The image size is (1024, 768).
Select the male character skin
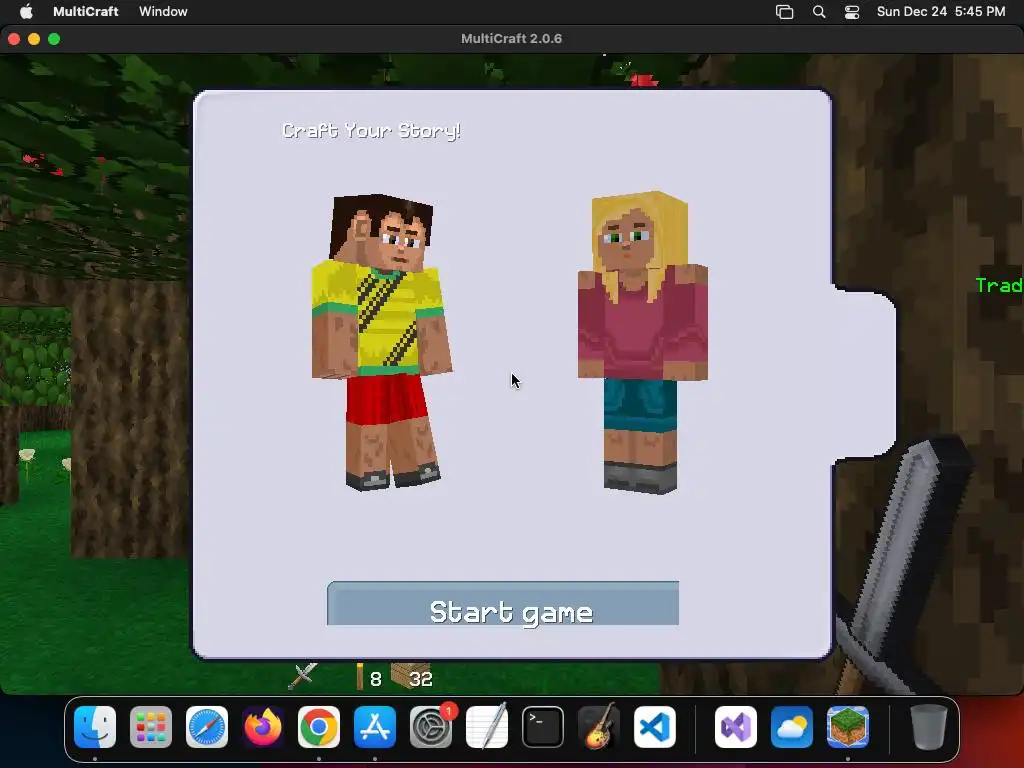(x=382, y=342)
